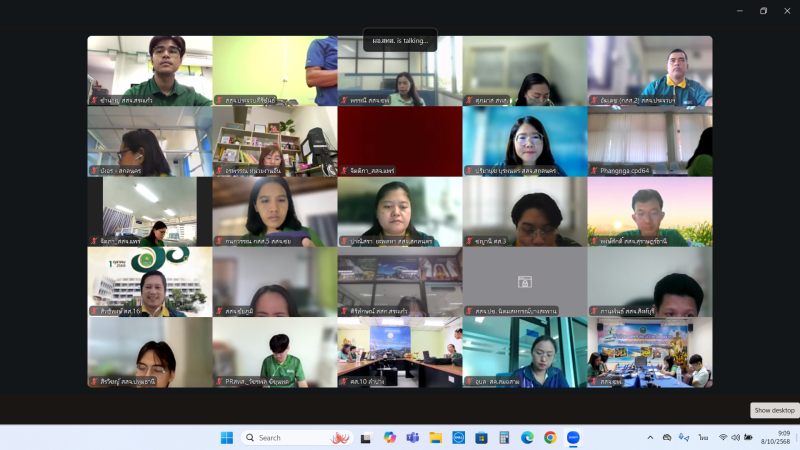
Task: Open Microsoft Edge from the taskbar
Action: point(527,438)
